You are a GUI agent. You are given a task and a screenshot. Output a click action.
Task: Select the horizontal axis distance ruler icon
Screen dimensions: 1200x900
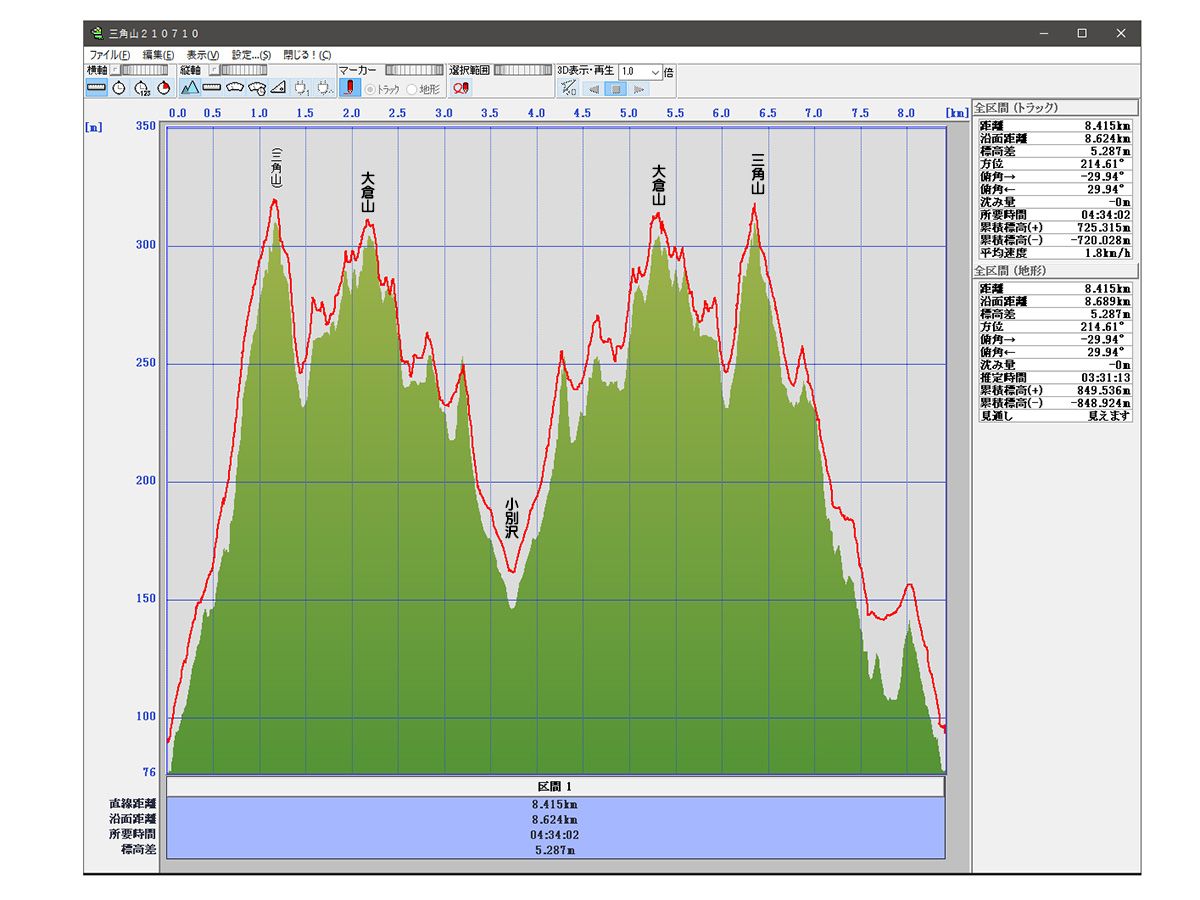tap(97, 88)
